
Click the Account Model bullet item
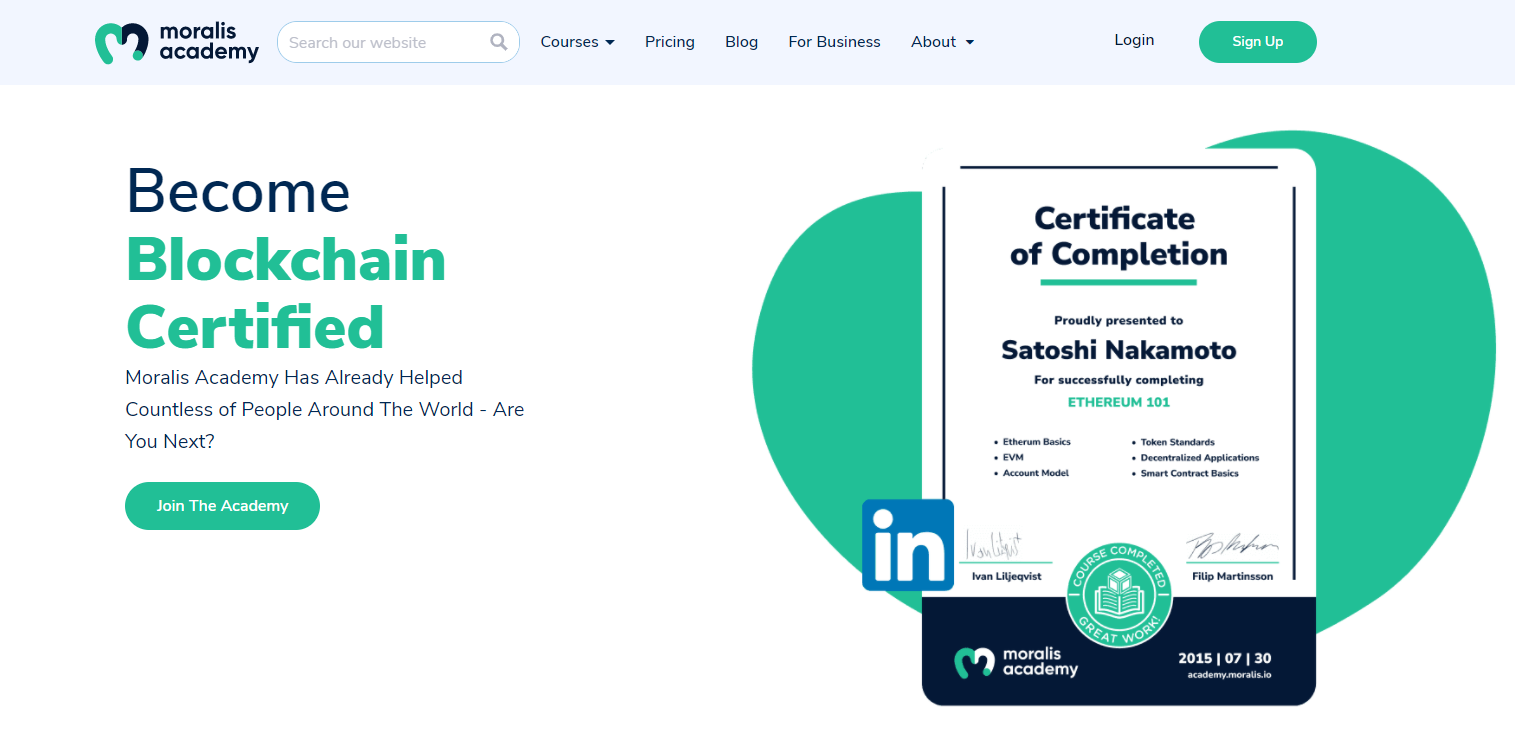[1036, 473]
